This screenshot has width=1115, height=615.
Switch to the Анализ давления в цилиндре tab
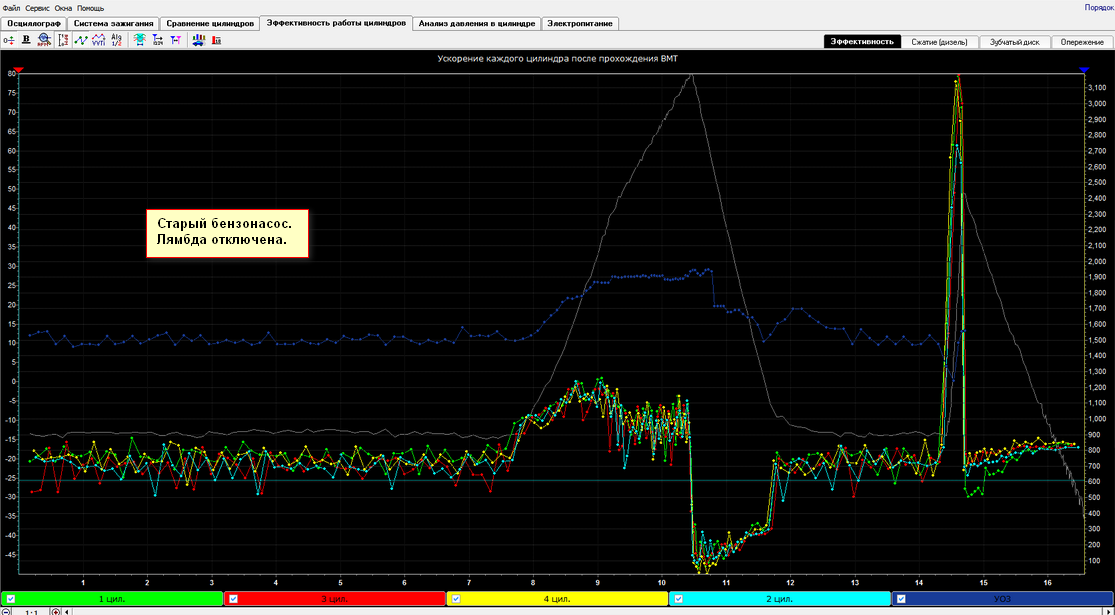pos(477,23)
